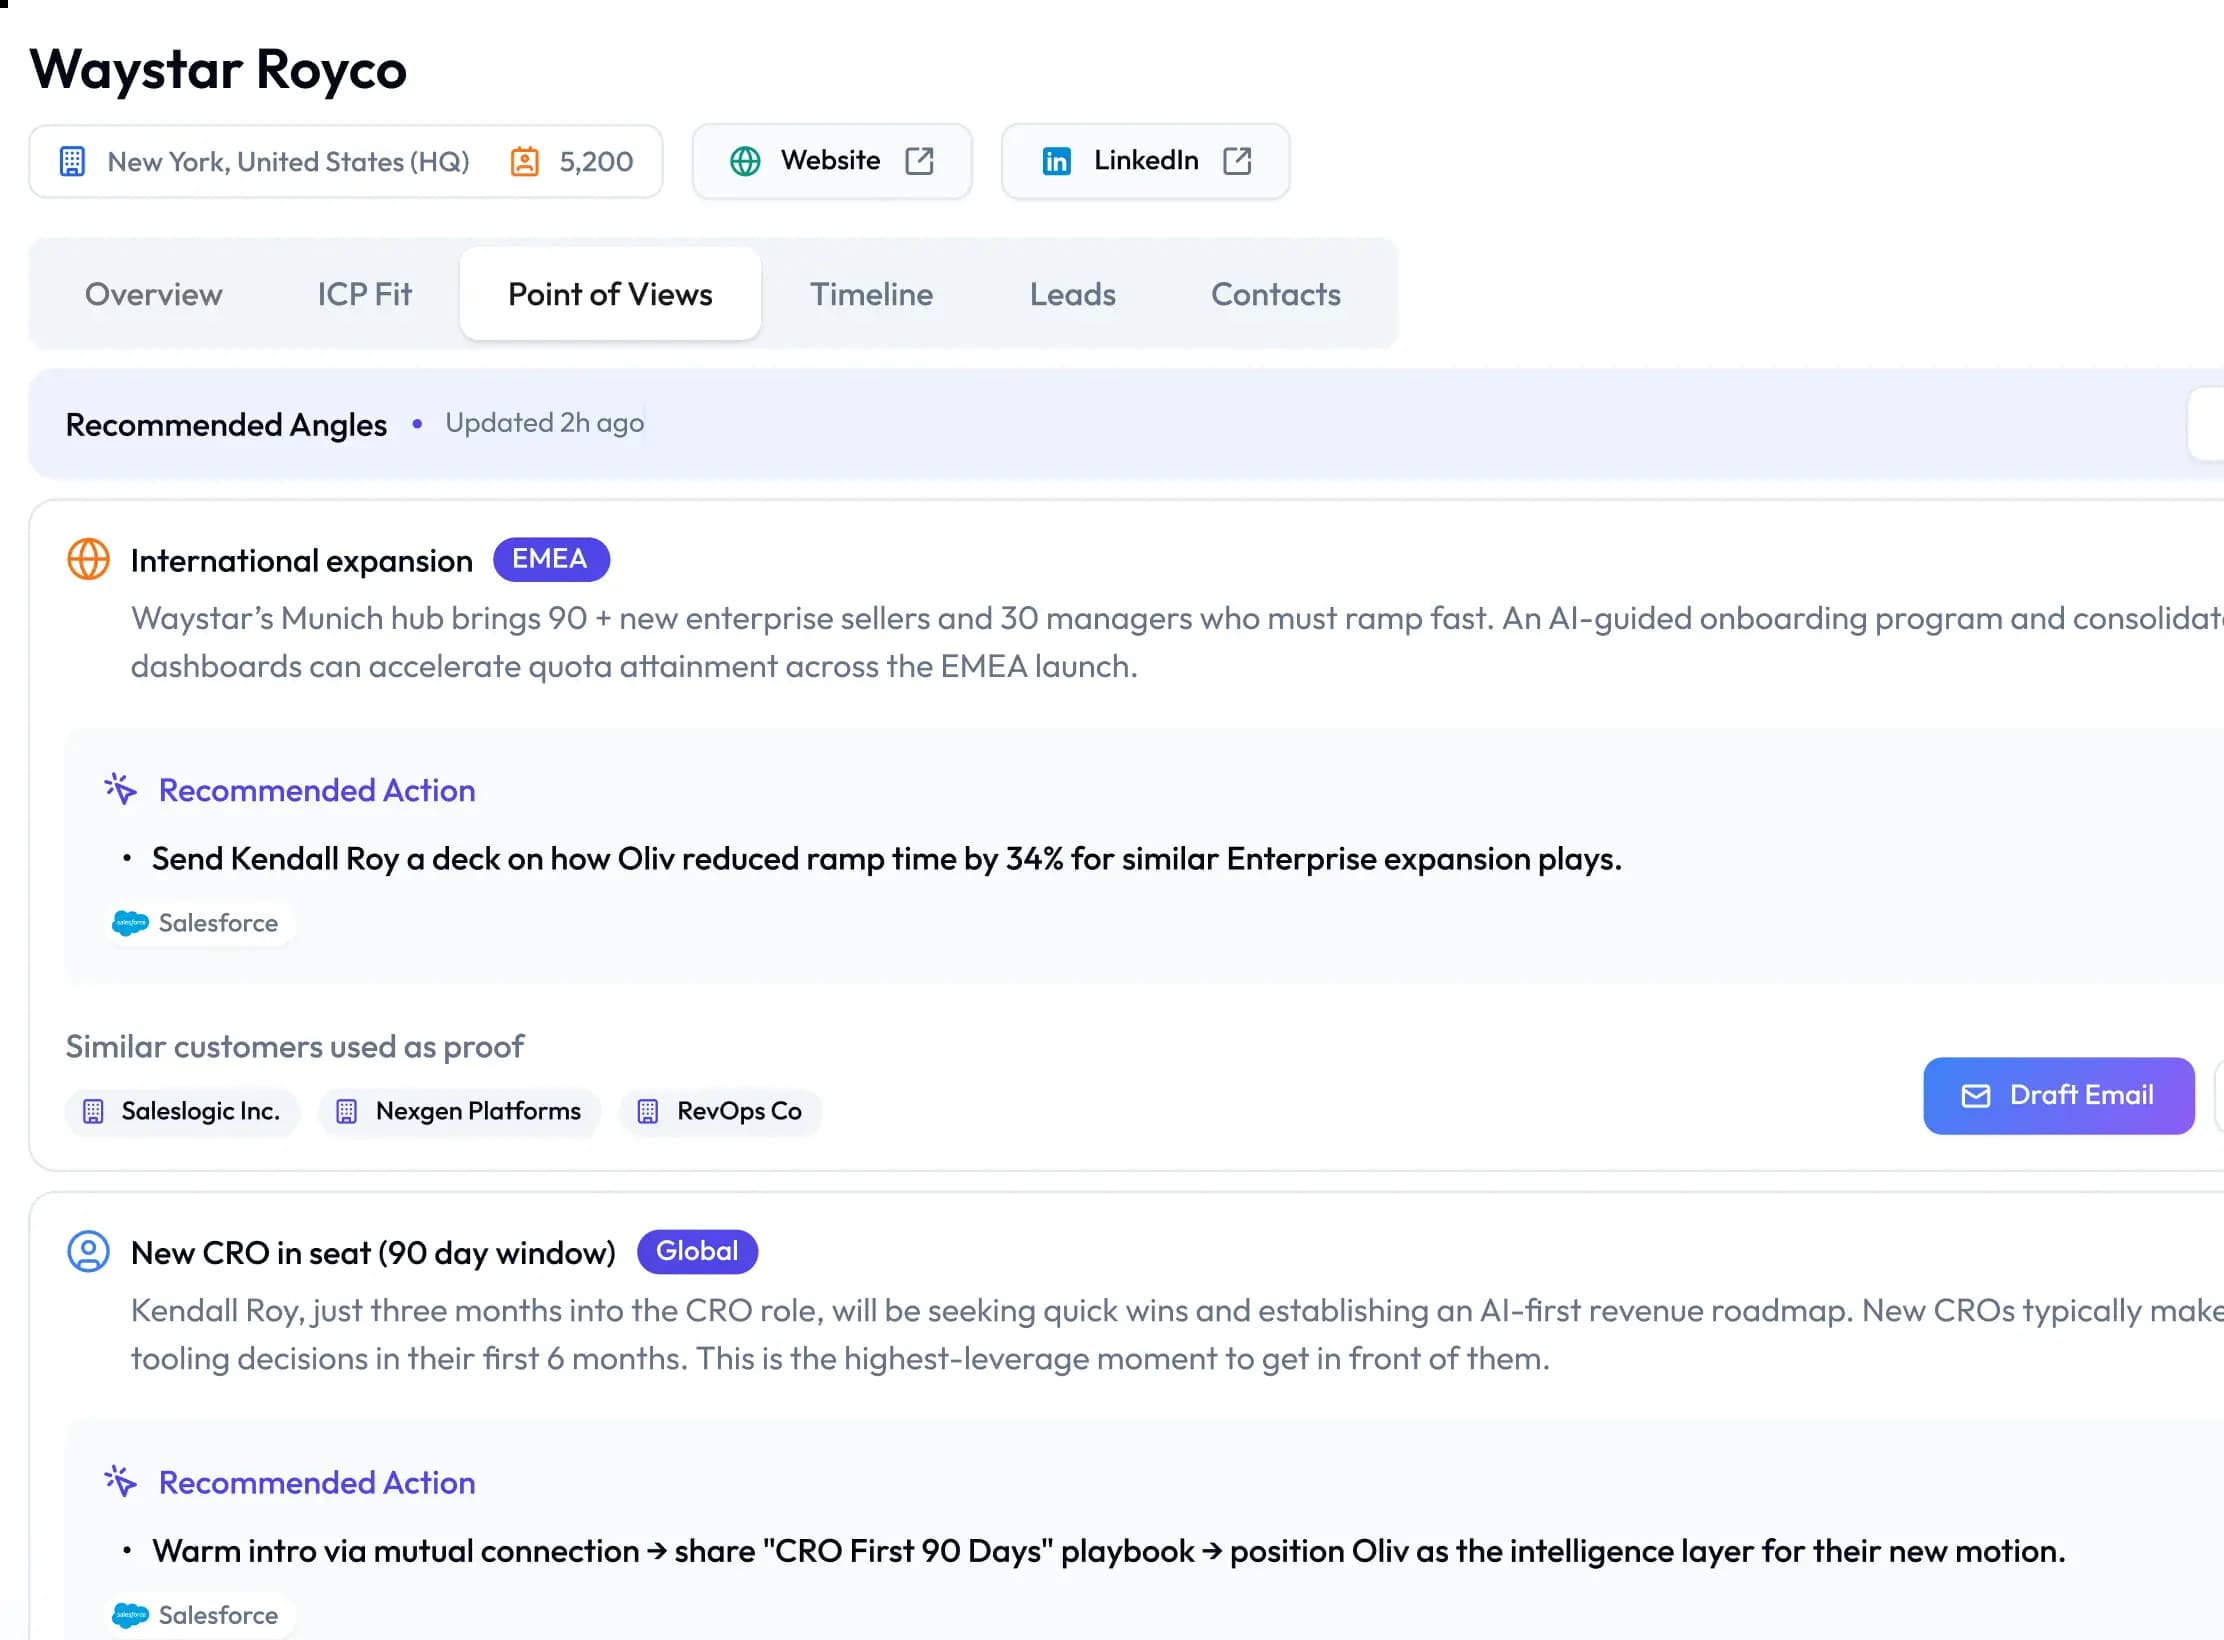This screenshot has width=2224, height=1640.
Task: Click "Similar customers used as proof" label
Action: 294,1046
